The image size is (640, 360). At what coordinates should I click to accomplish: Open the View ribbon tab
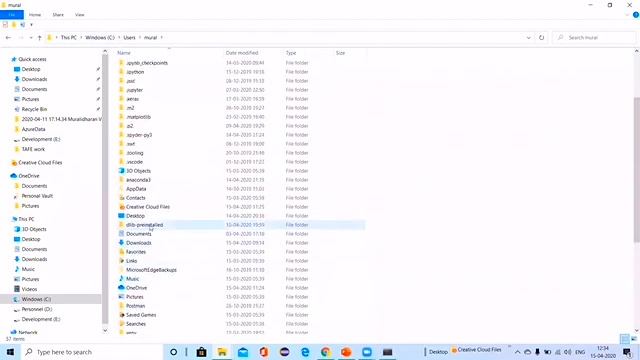point(80,15)
